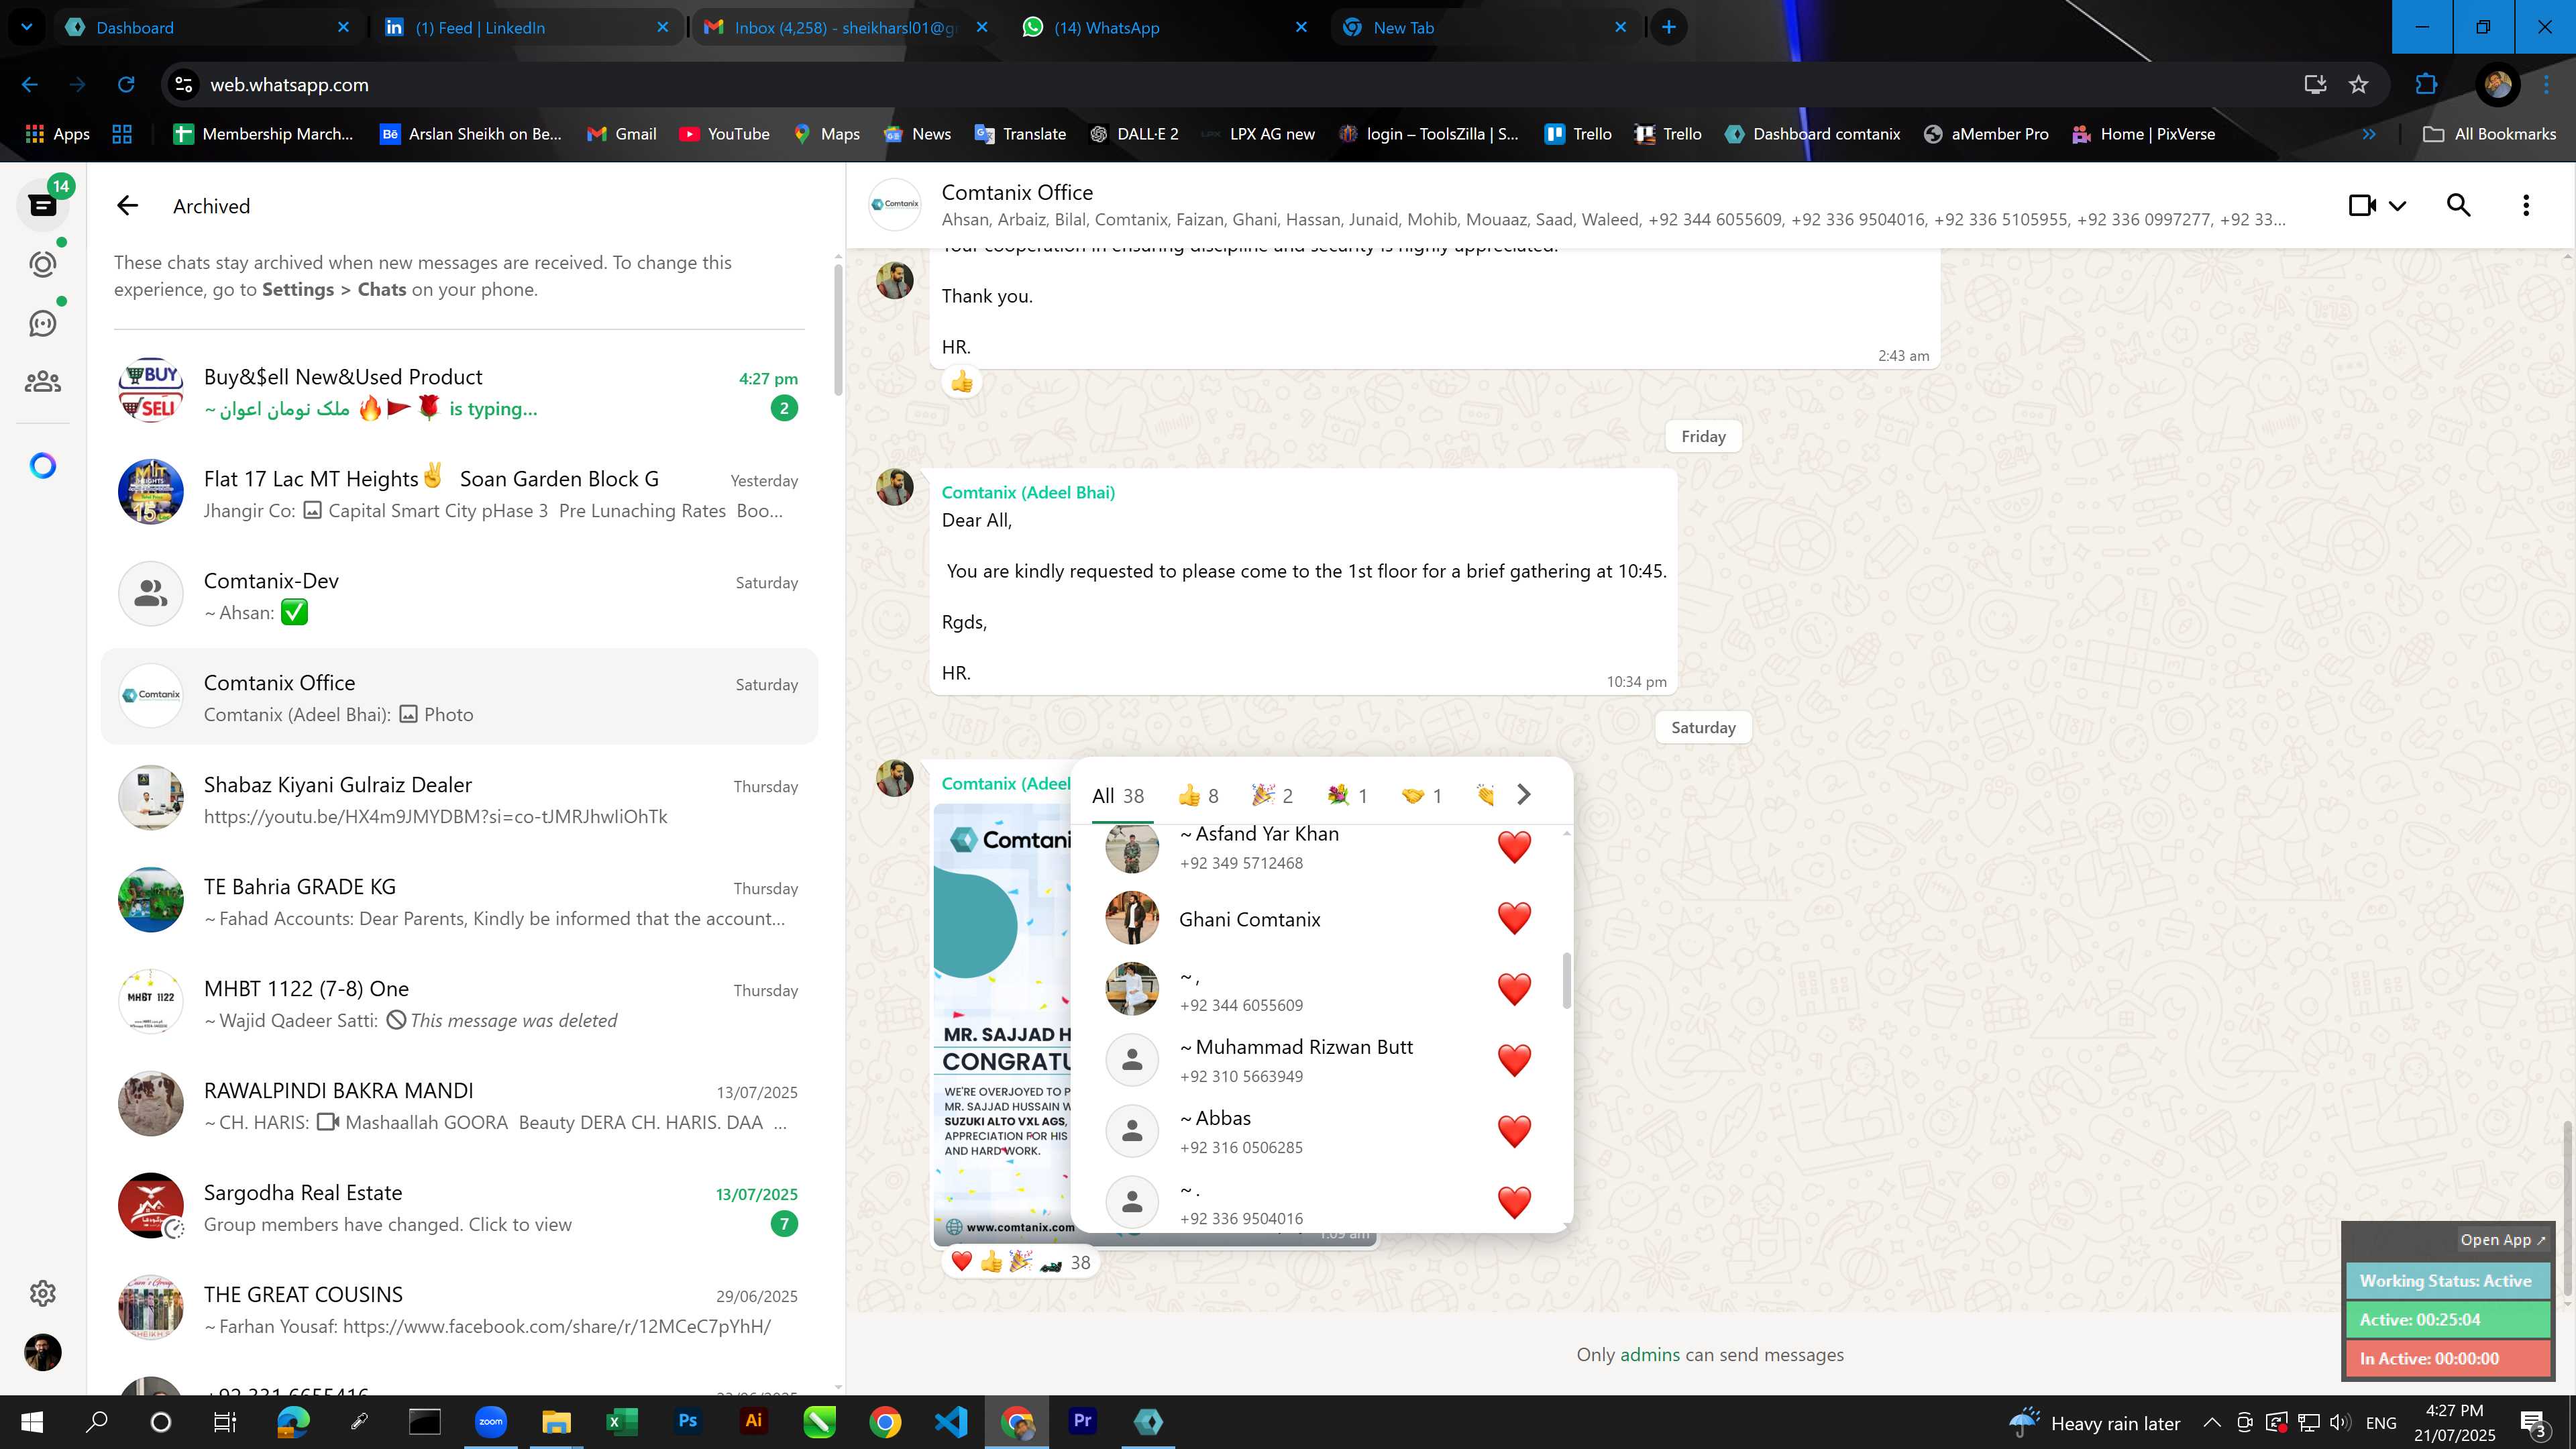Open Photoshop from the taskbar
2576x1449 pixels.
point(688,1422)
